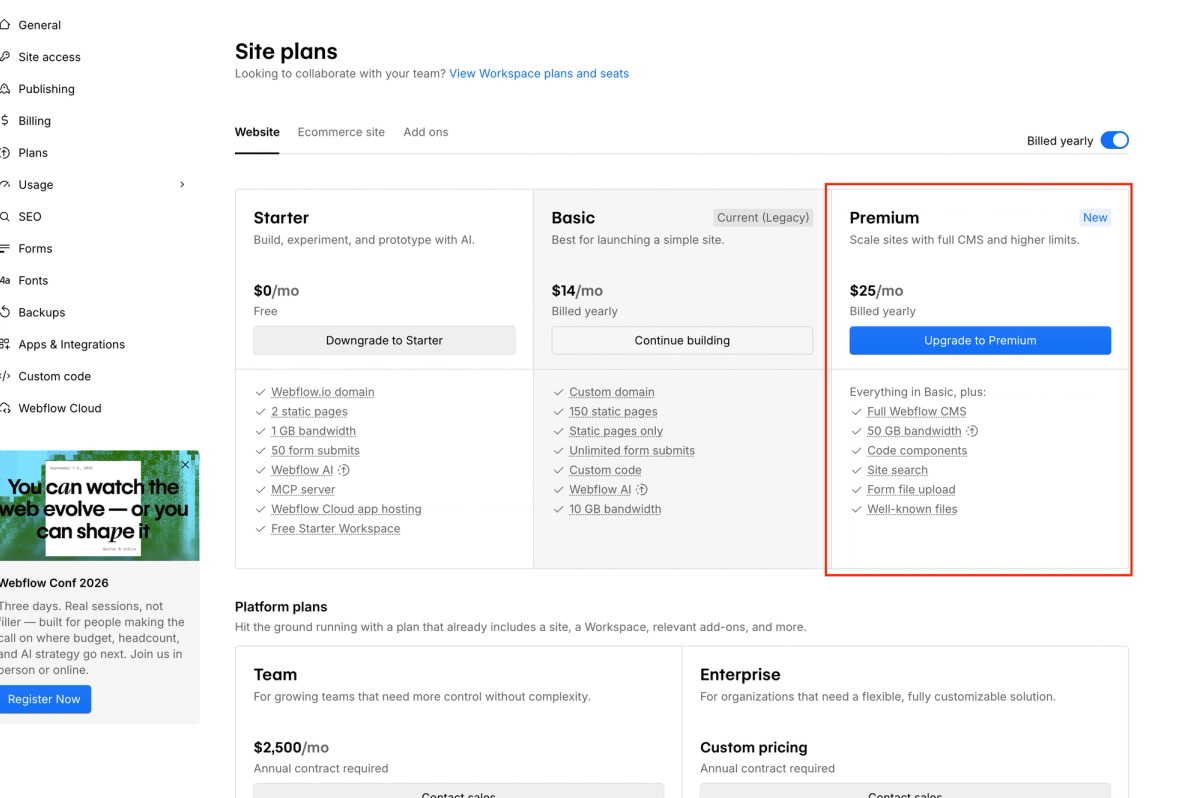This screenshot has width=1200, height=798.
Task: Click Unlimited form submits feature
Action: (x=632, y=451)
